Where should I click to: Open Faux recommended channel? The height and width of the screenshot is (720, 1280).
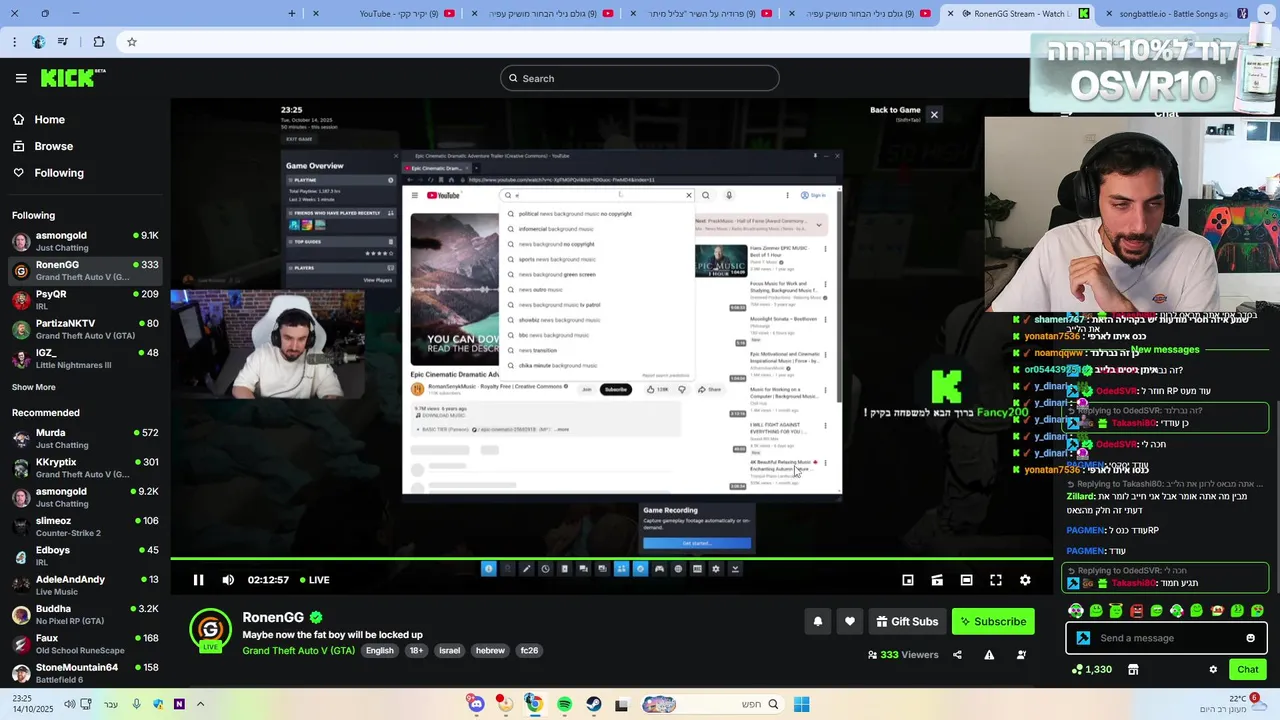click(x=85, y=643)
